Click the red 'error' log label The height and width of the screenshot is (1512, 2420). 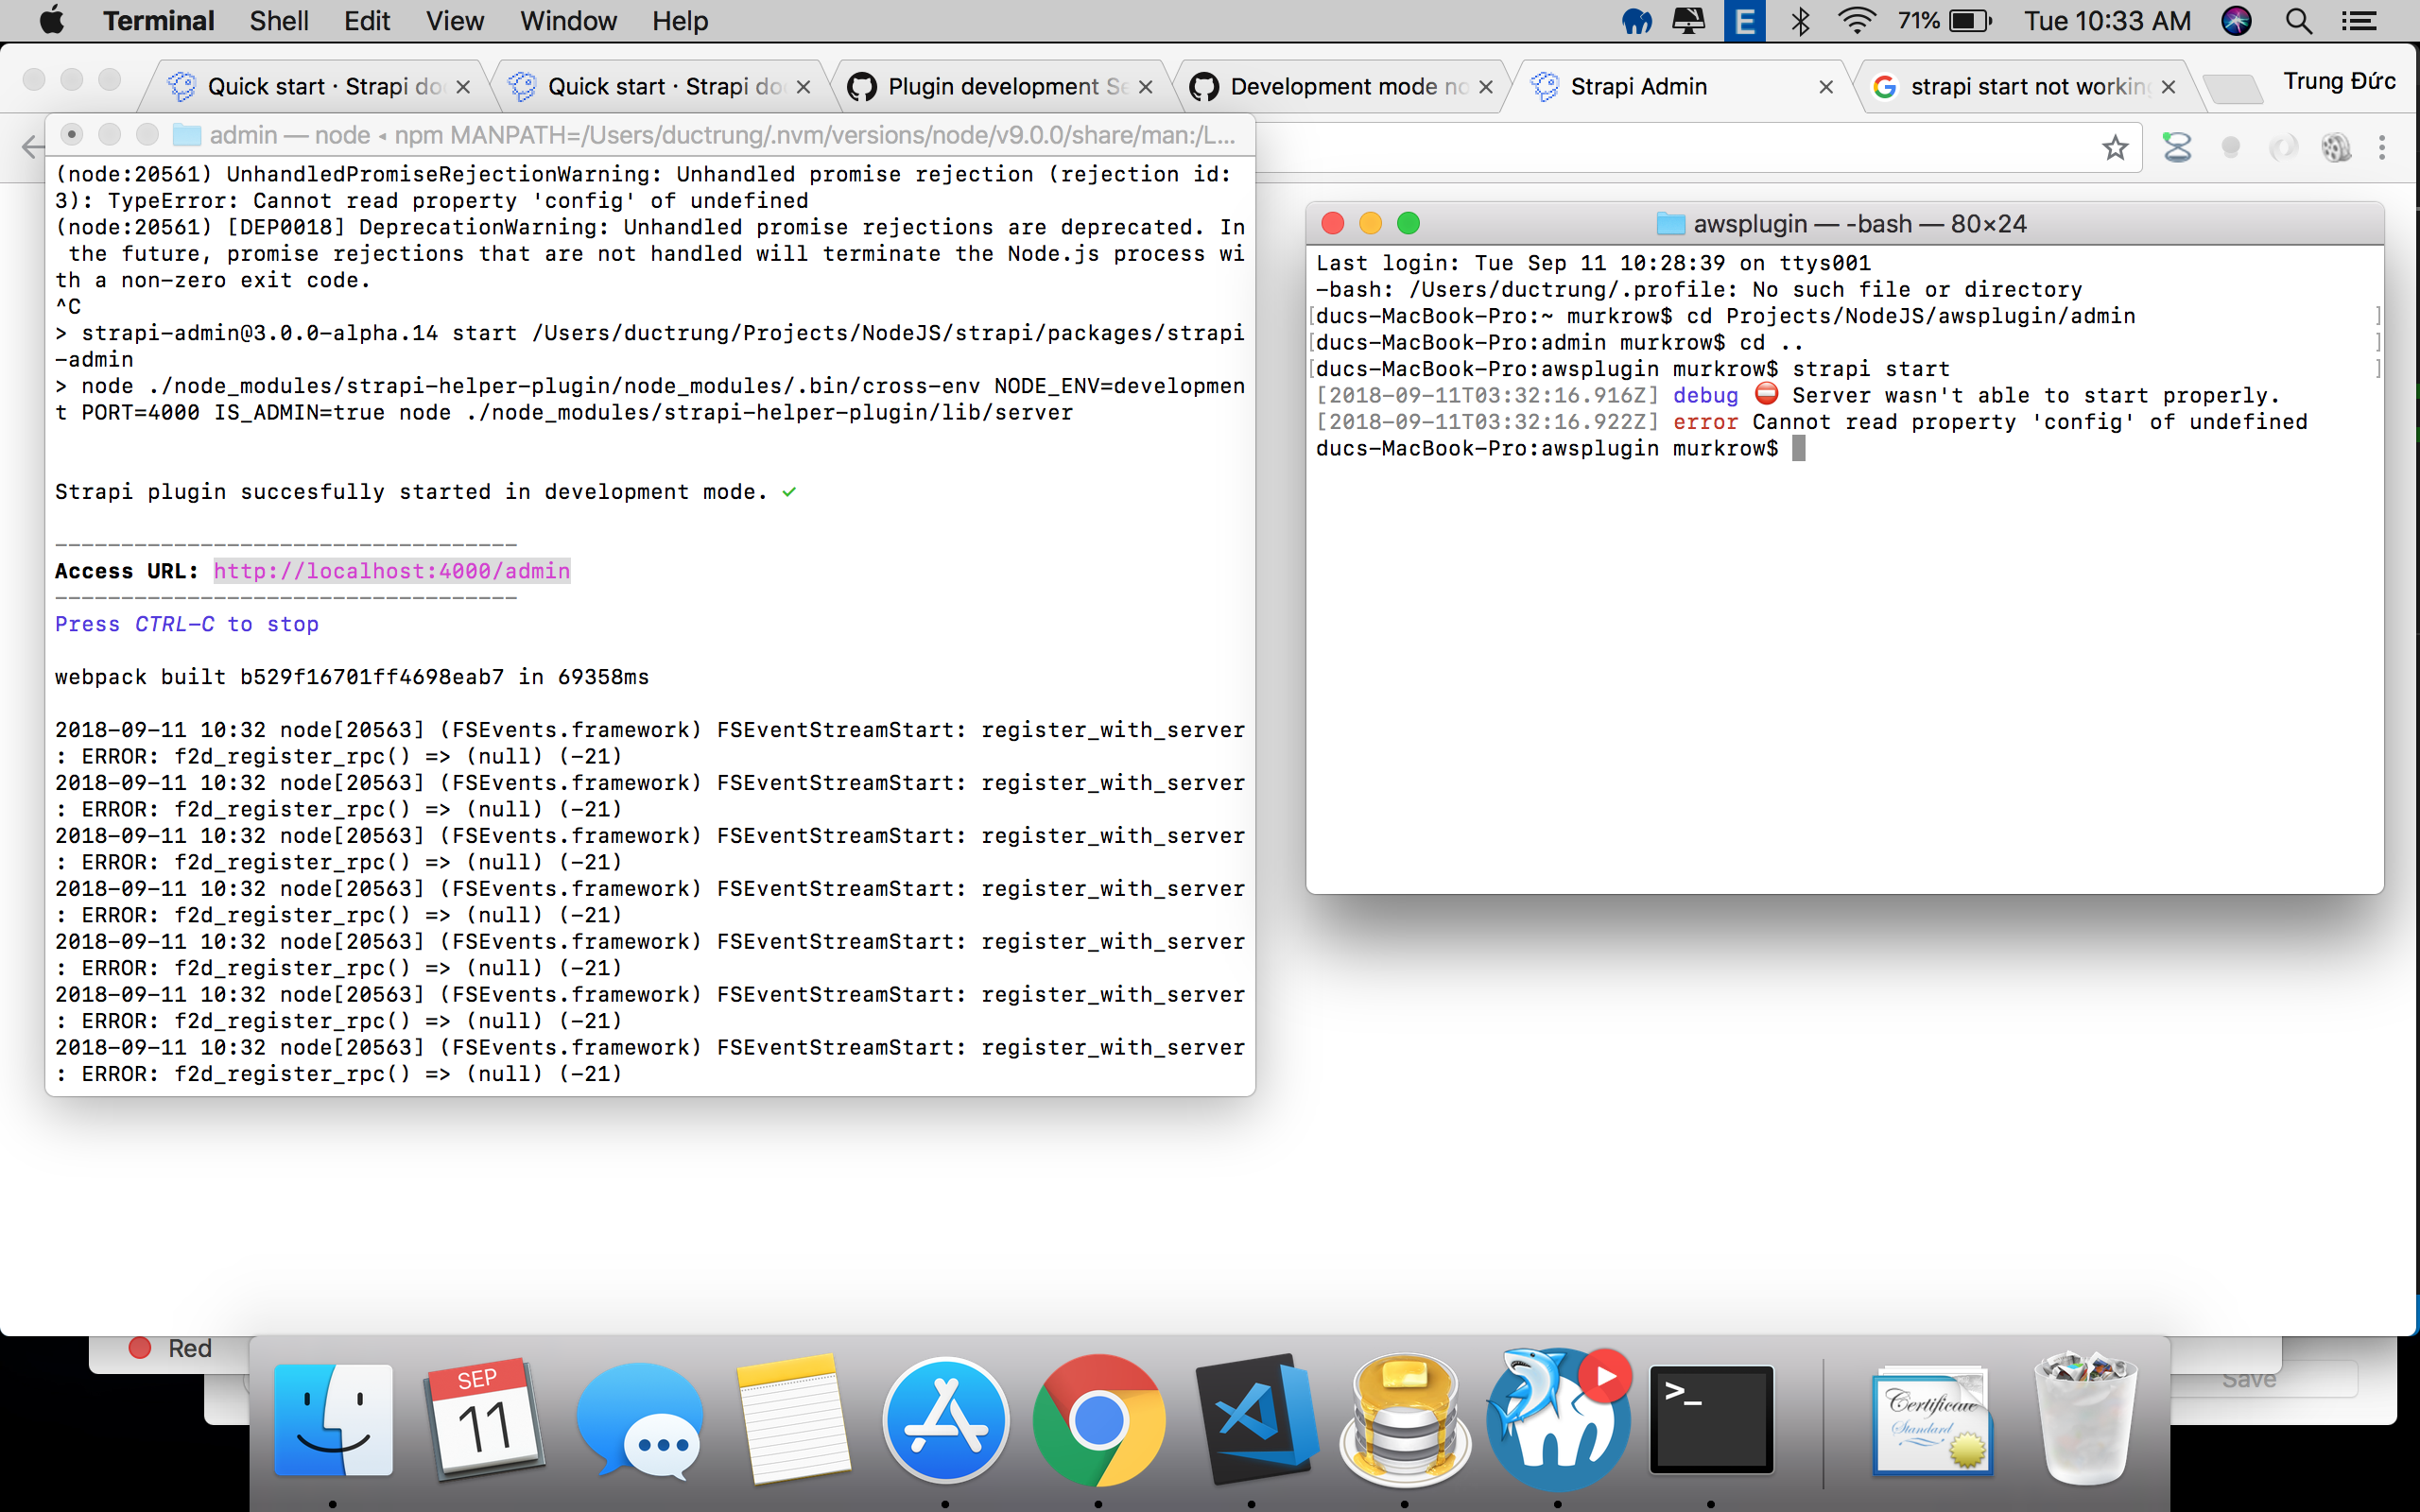pos(1704,422)
